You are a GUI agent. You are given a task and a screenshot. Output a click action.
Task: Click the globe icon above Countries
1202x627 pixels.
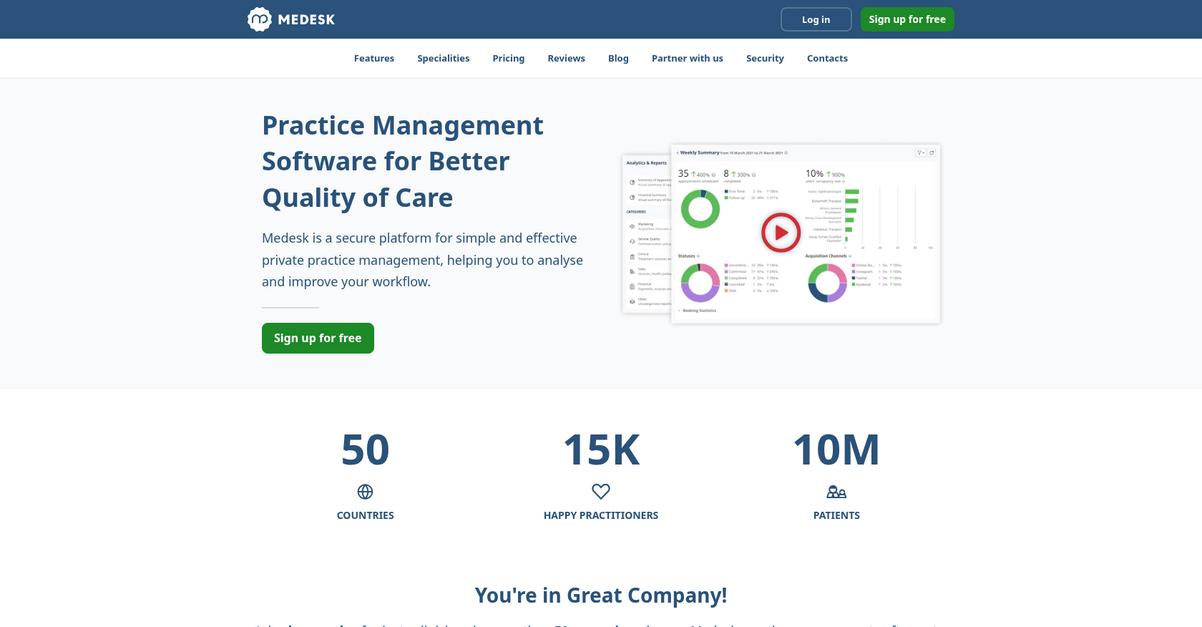coord(365,492)
